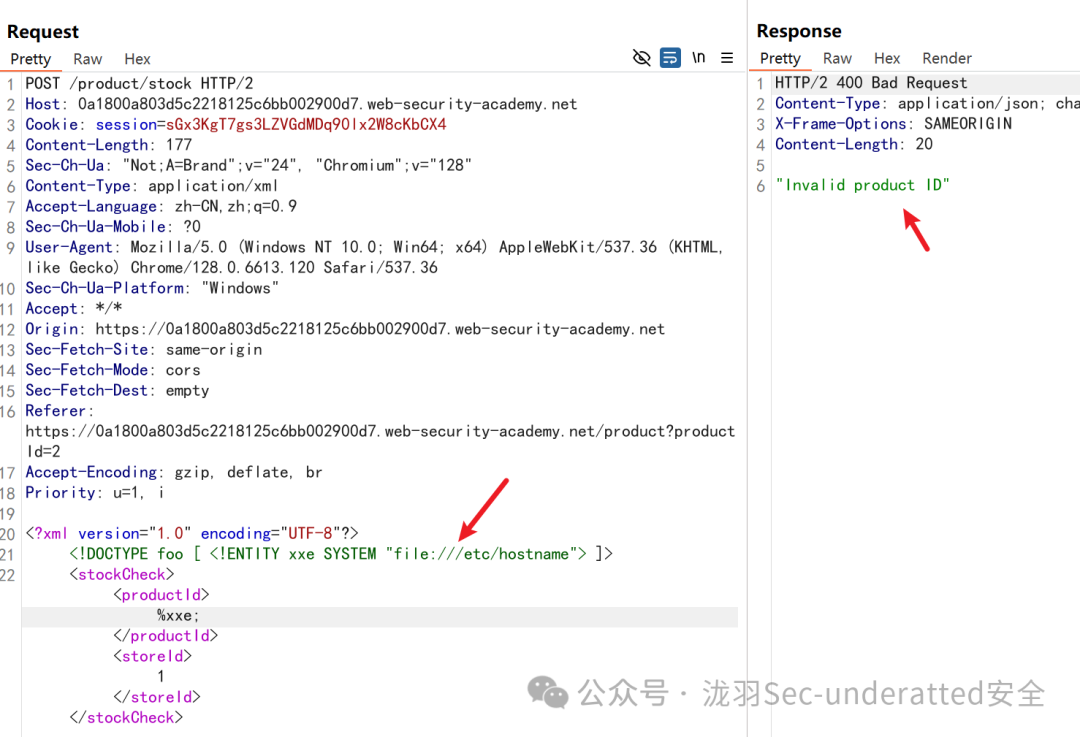Click the Content-Length 177 value
Image resolution: width=1080 pixels, height=737 pixels.
(x=179, y=145)
